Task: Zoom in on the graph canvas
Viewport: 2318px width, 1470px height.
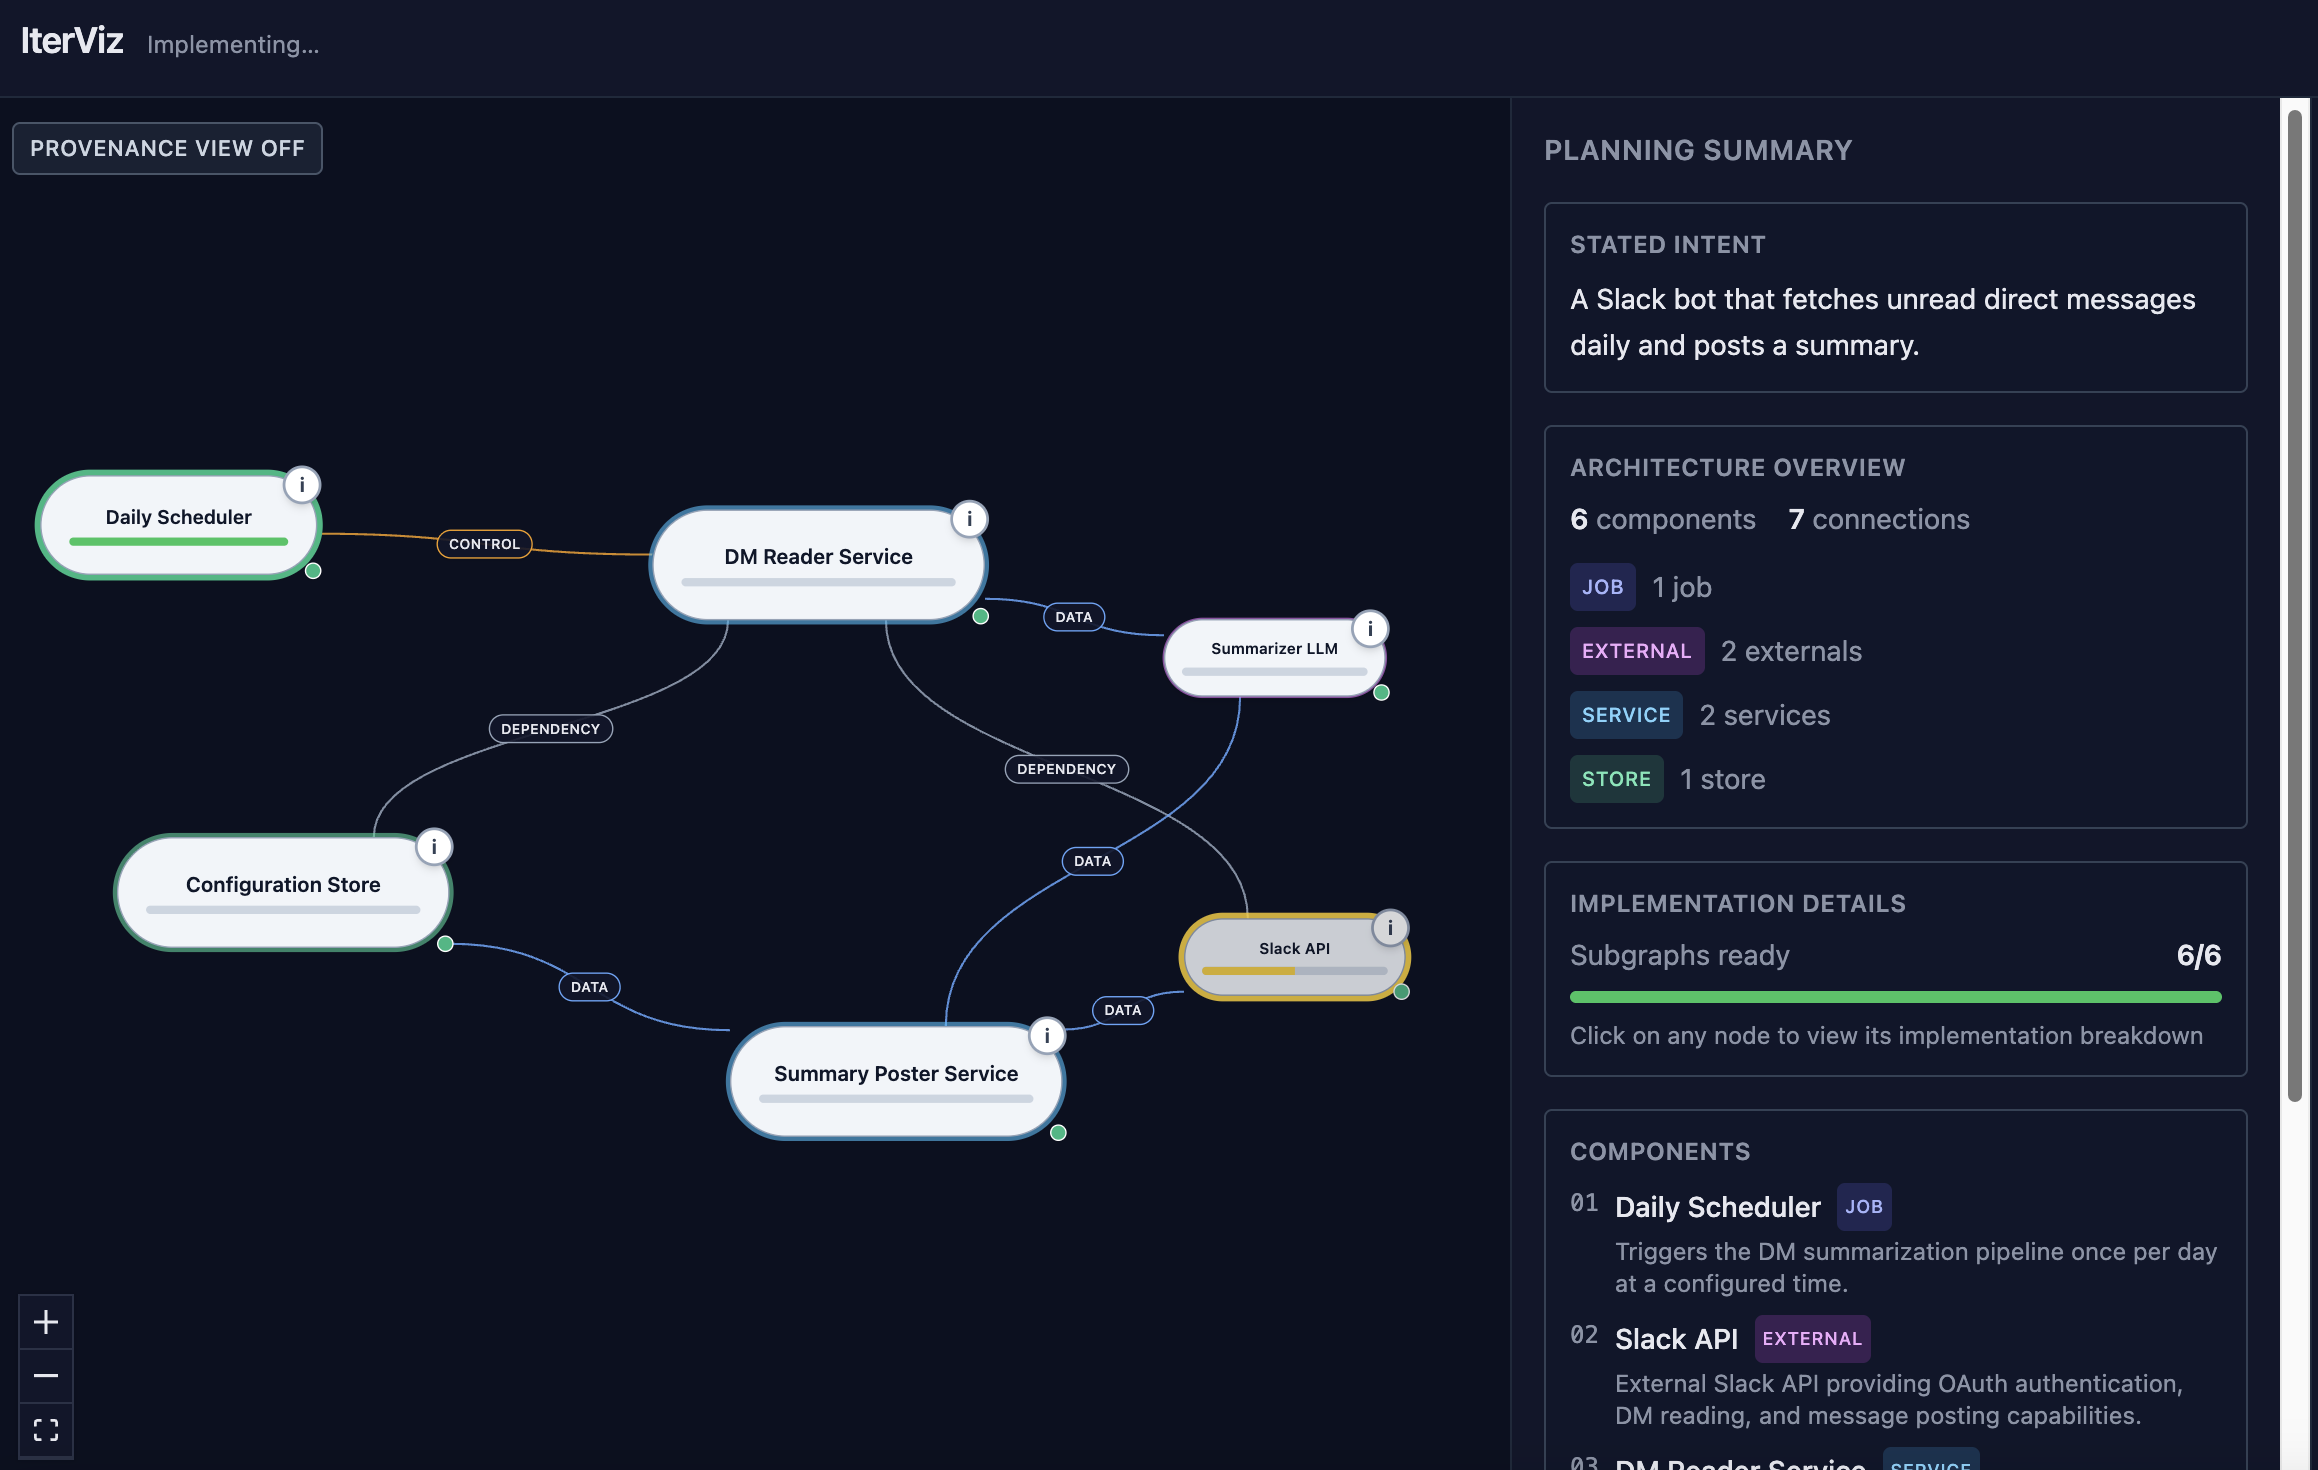Action: tap(46, 1322)
